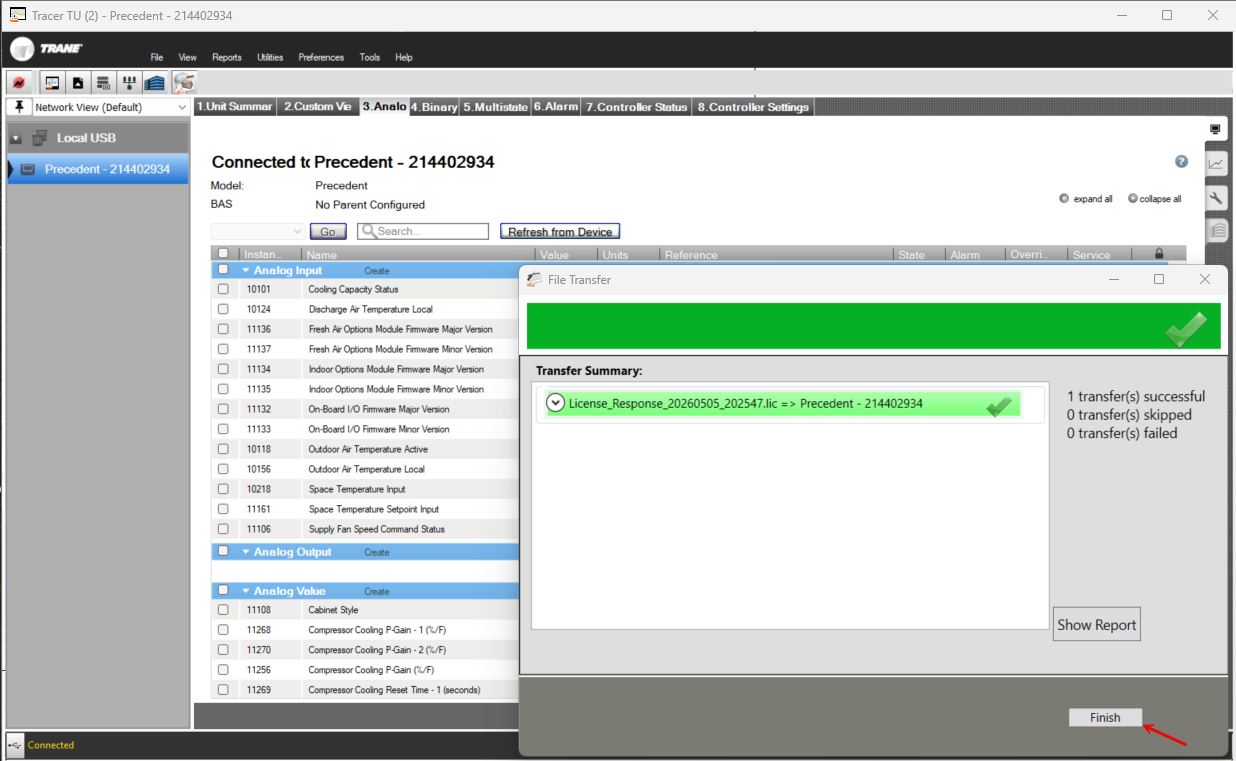Image resolution: width=1236 pixels, height=761 pixels.
Task: Tick the select-all checkbox in table header
Action: 223,254
